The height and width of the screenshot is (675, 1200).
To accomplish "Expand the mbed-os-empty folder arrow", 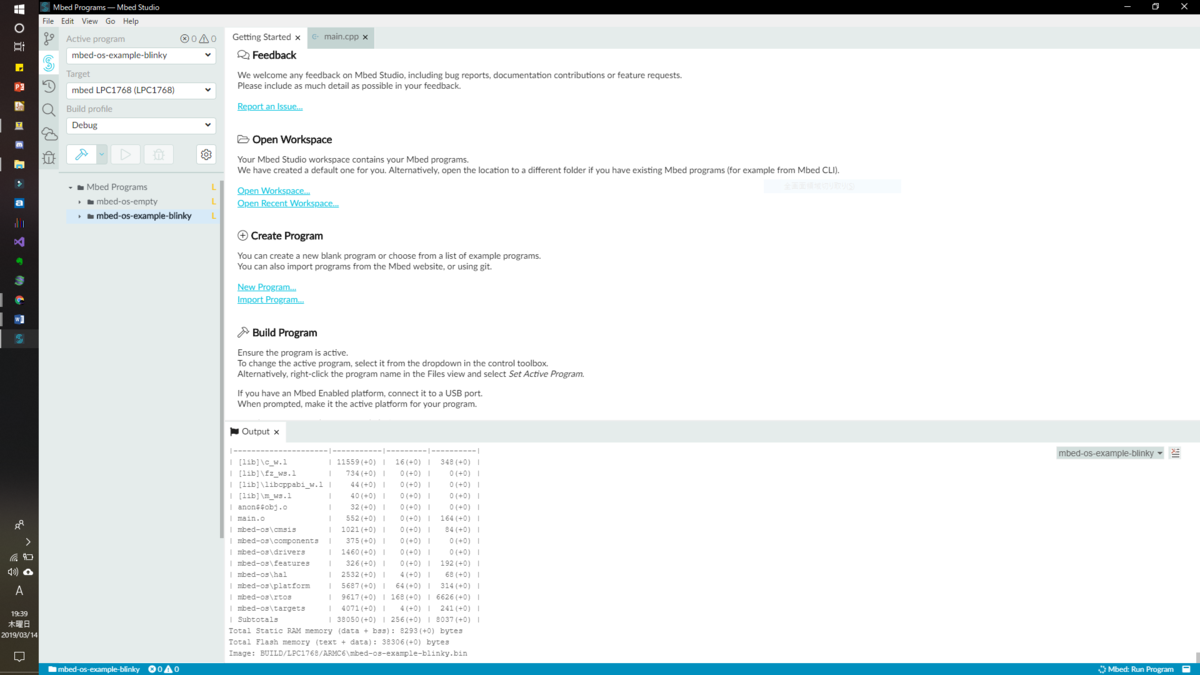I will (x=80, y=202).
